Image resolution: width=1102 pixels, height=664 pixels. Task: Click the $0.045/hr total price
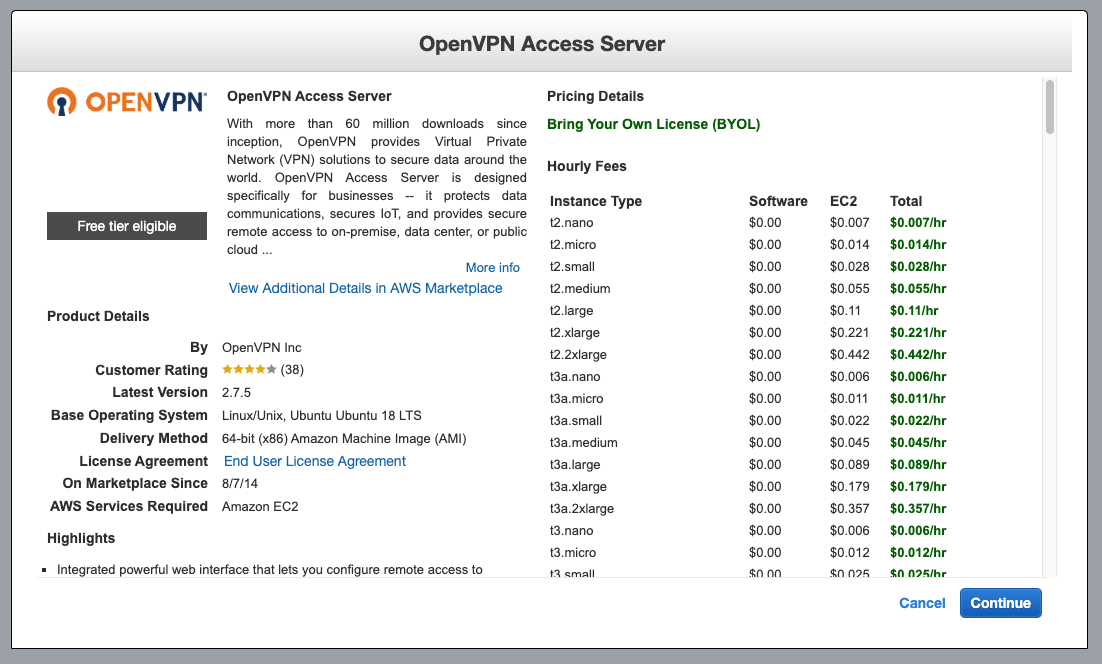[918, 443]
